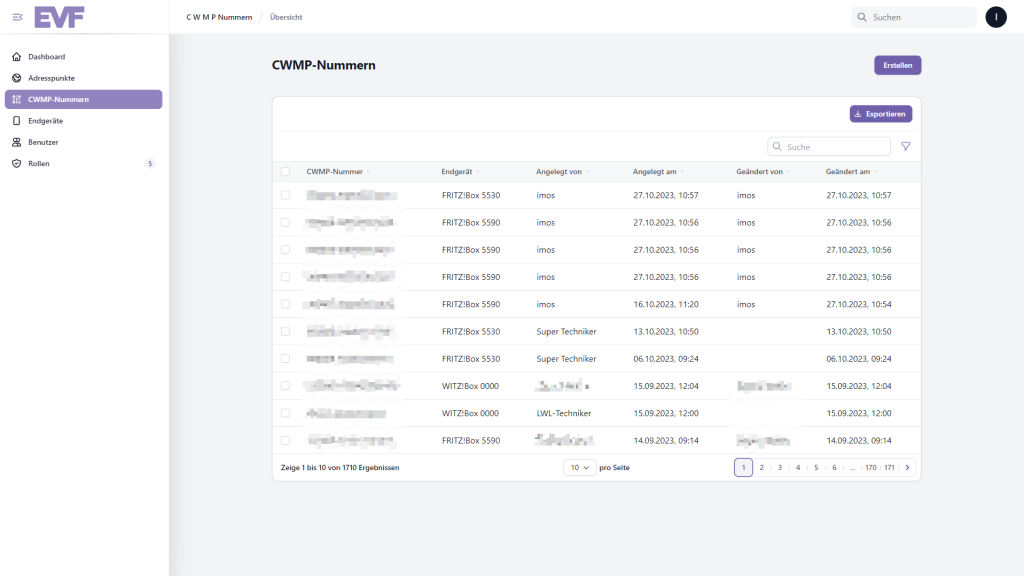This screenshot has width=1024, height=576.
Task: Click WITZ!Box 0000 in the 15.09.2023, 12:04 row
Action: point(470,386)
